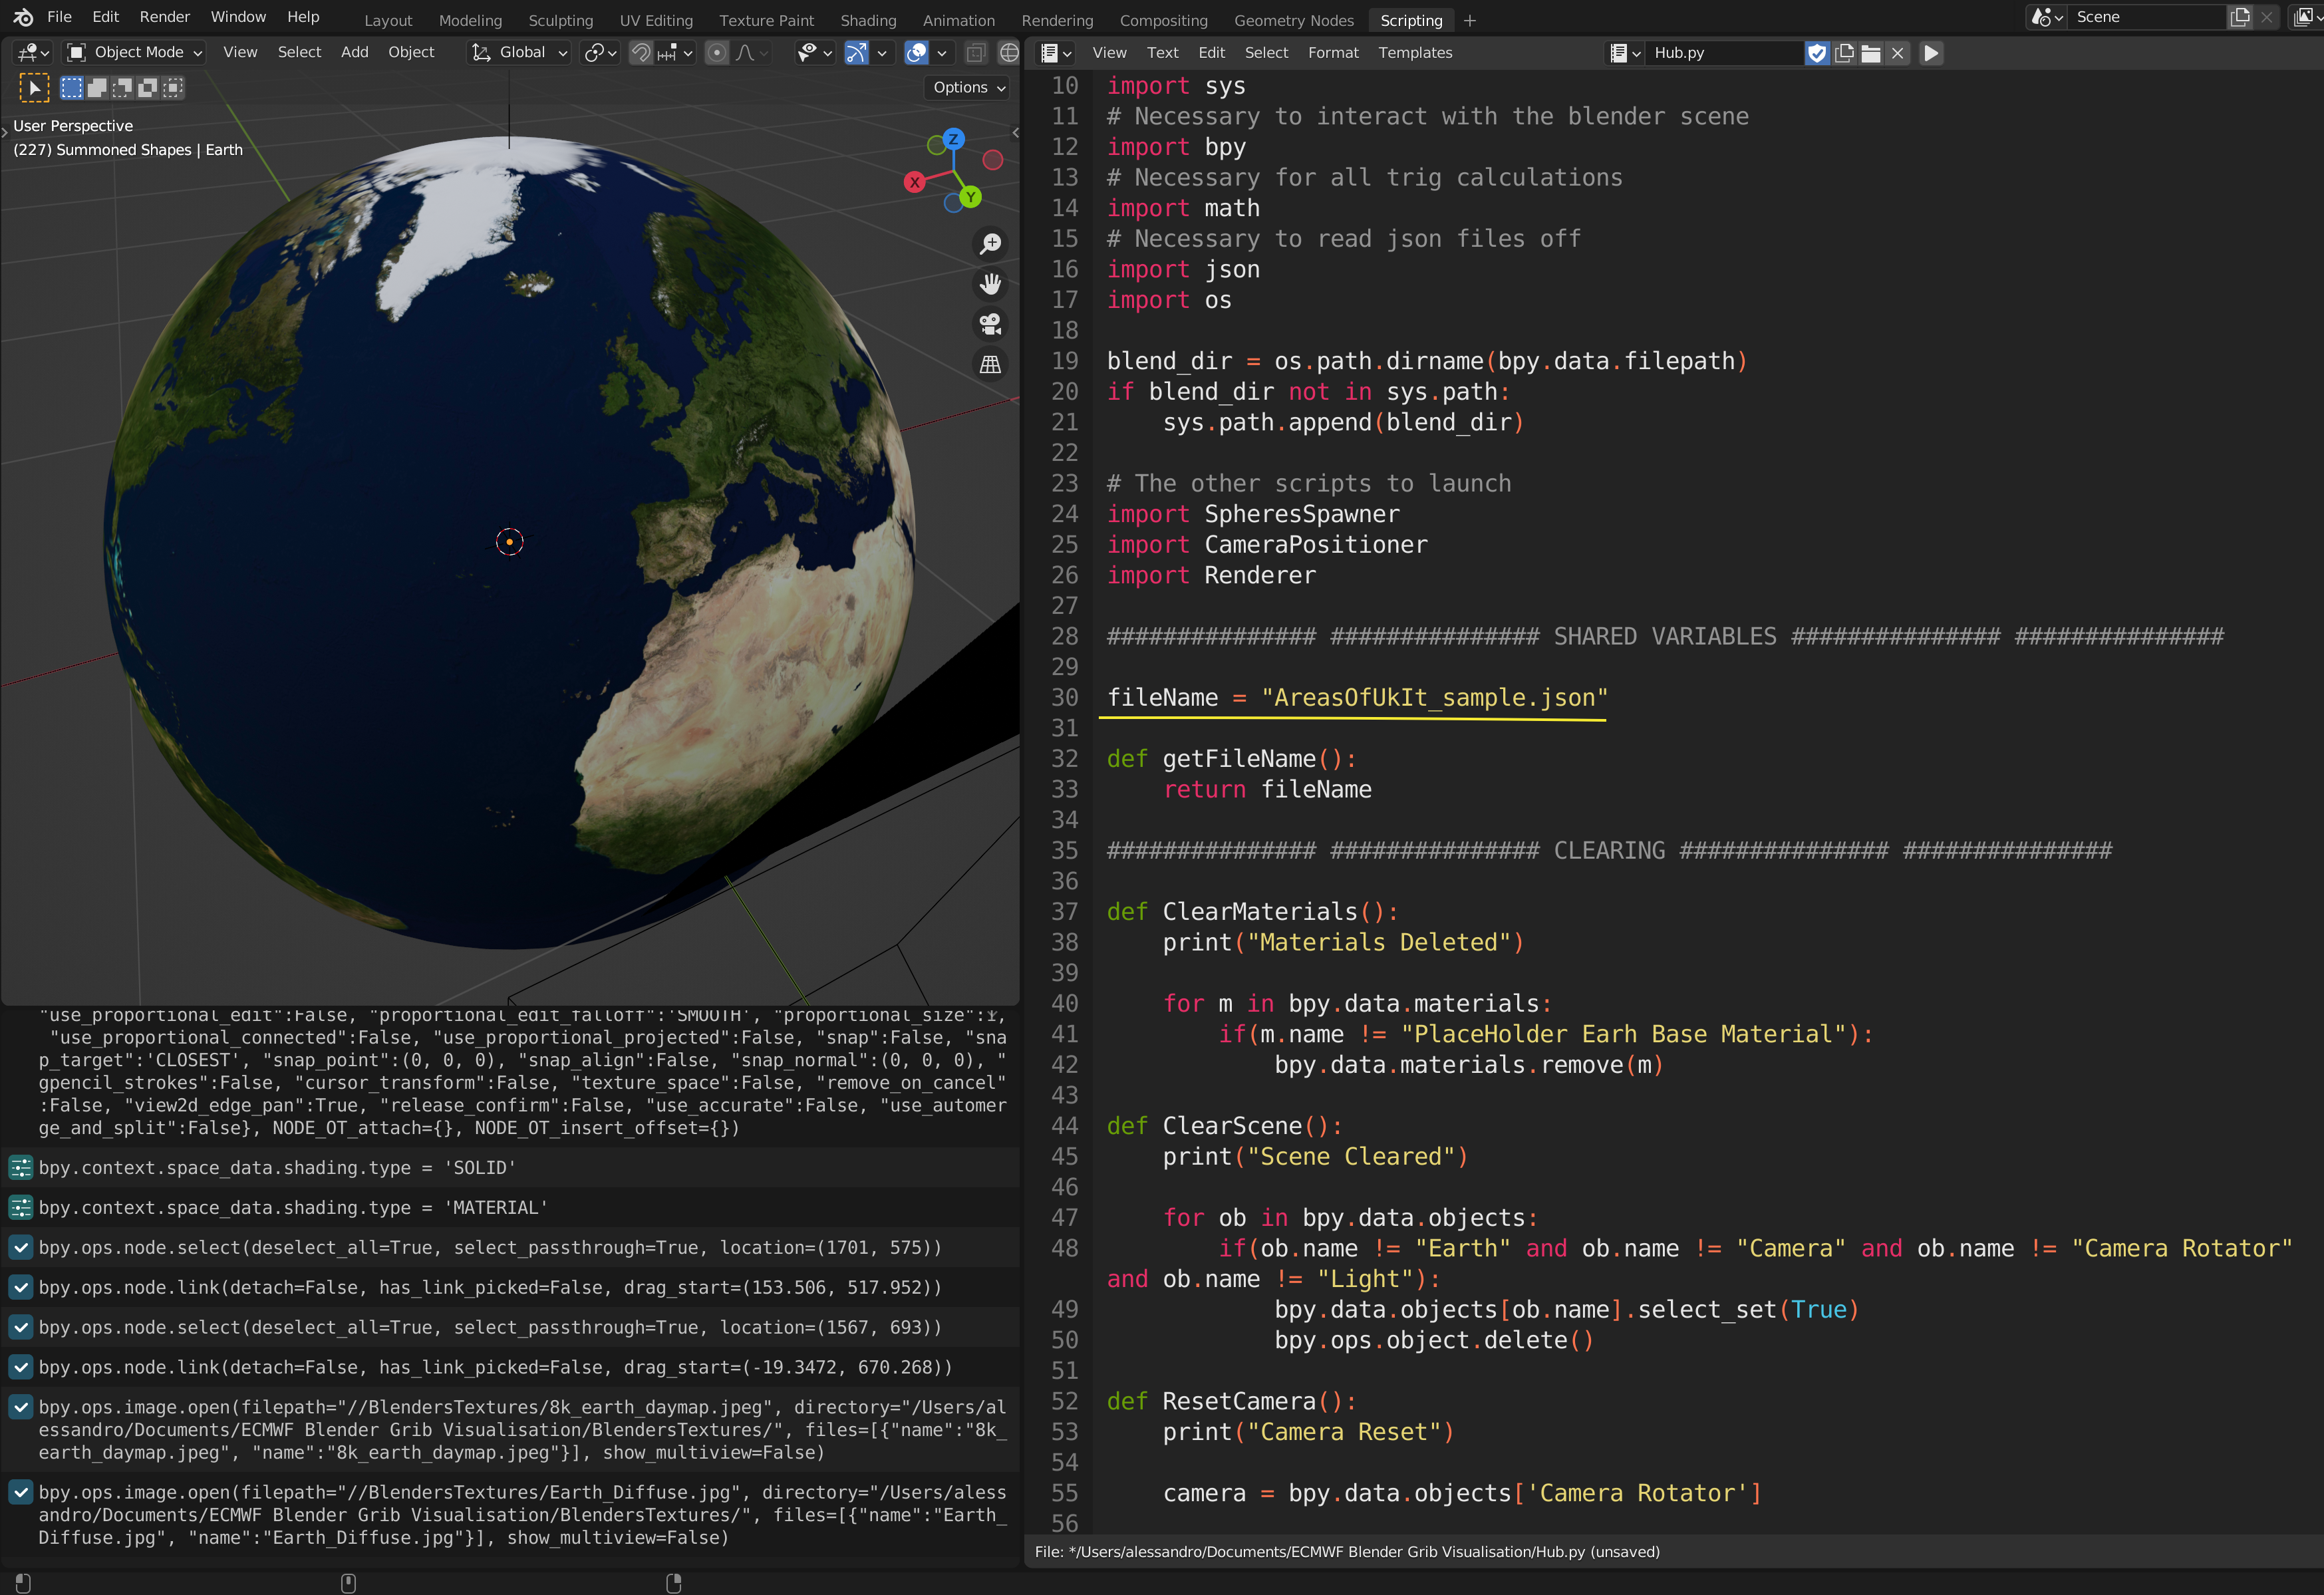Open the text editor Templates menu
The image size is (2324, 1595).
1414,53
